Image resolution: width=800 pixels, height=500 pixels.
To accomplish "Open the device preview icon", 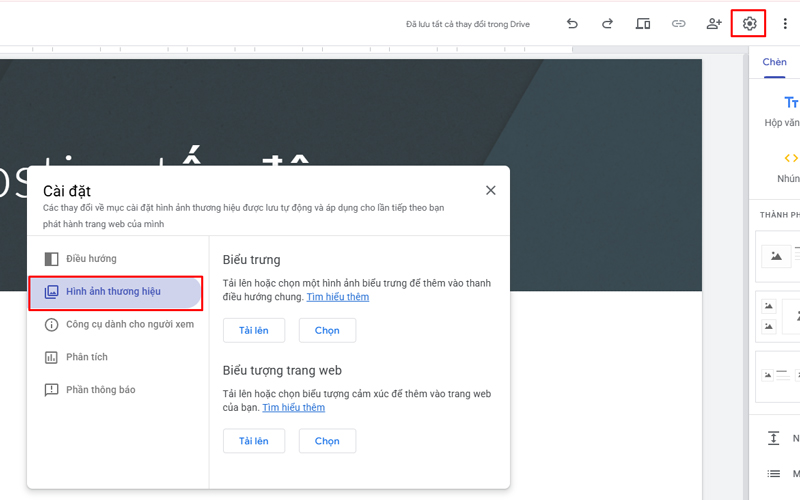I will 642,23.
